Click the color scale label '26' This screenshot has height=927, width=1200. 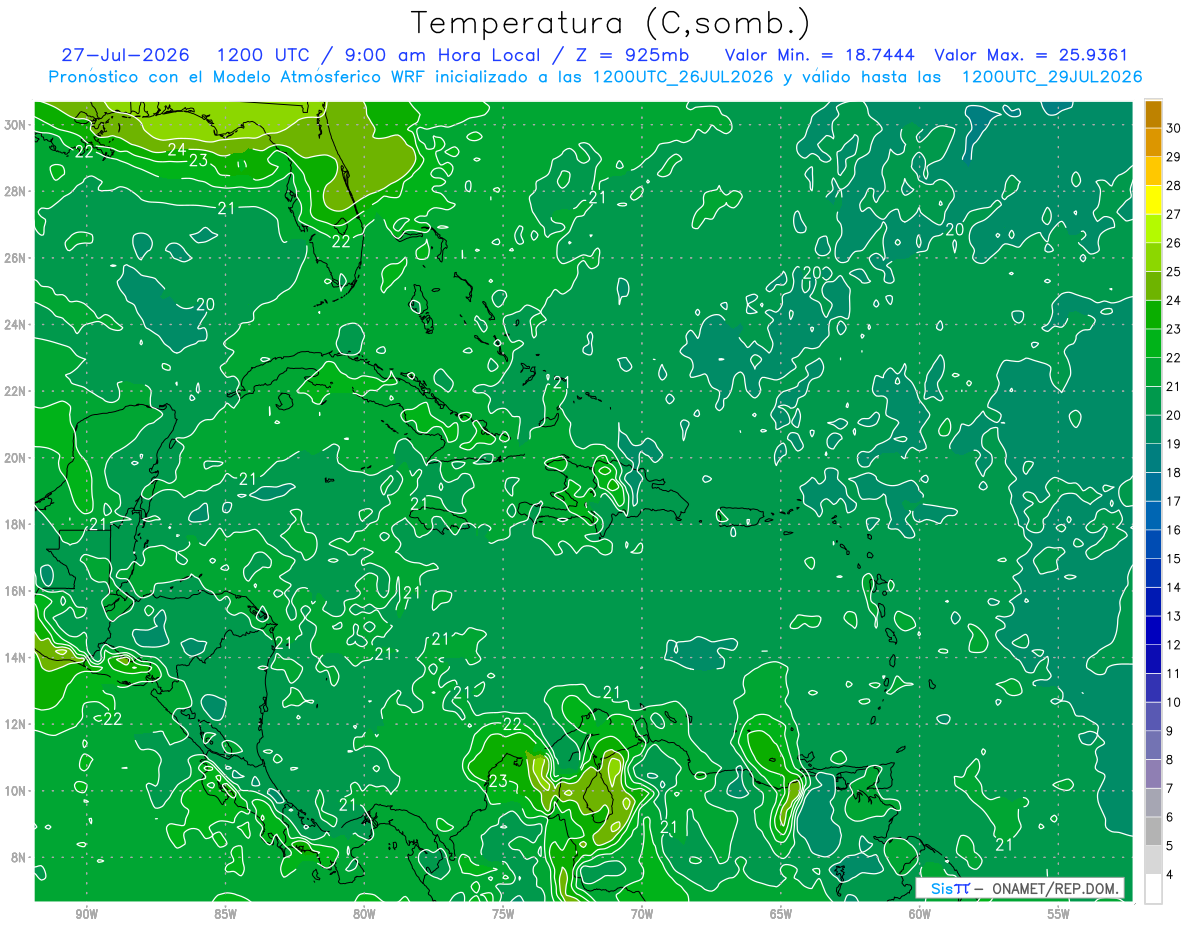click(1174, 243)
